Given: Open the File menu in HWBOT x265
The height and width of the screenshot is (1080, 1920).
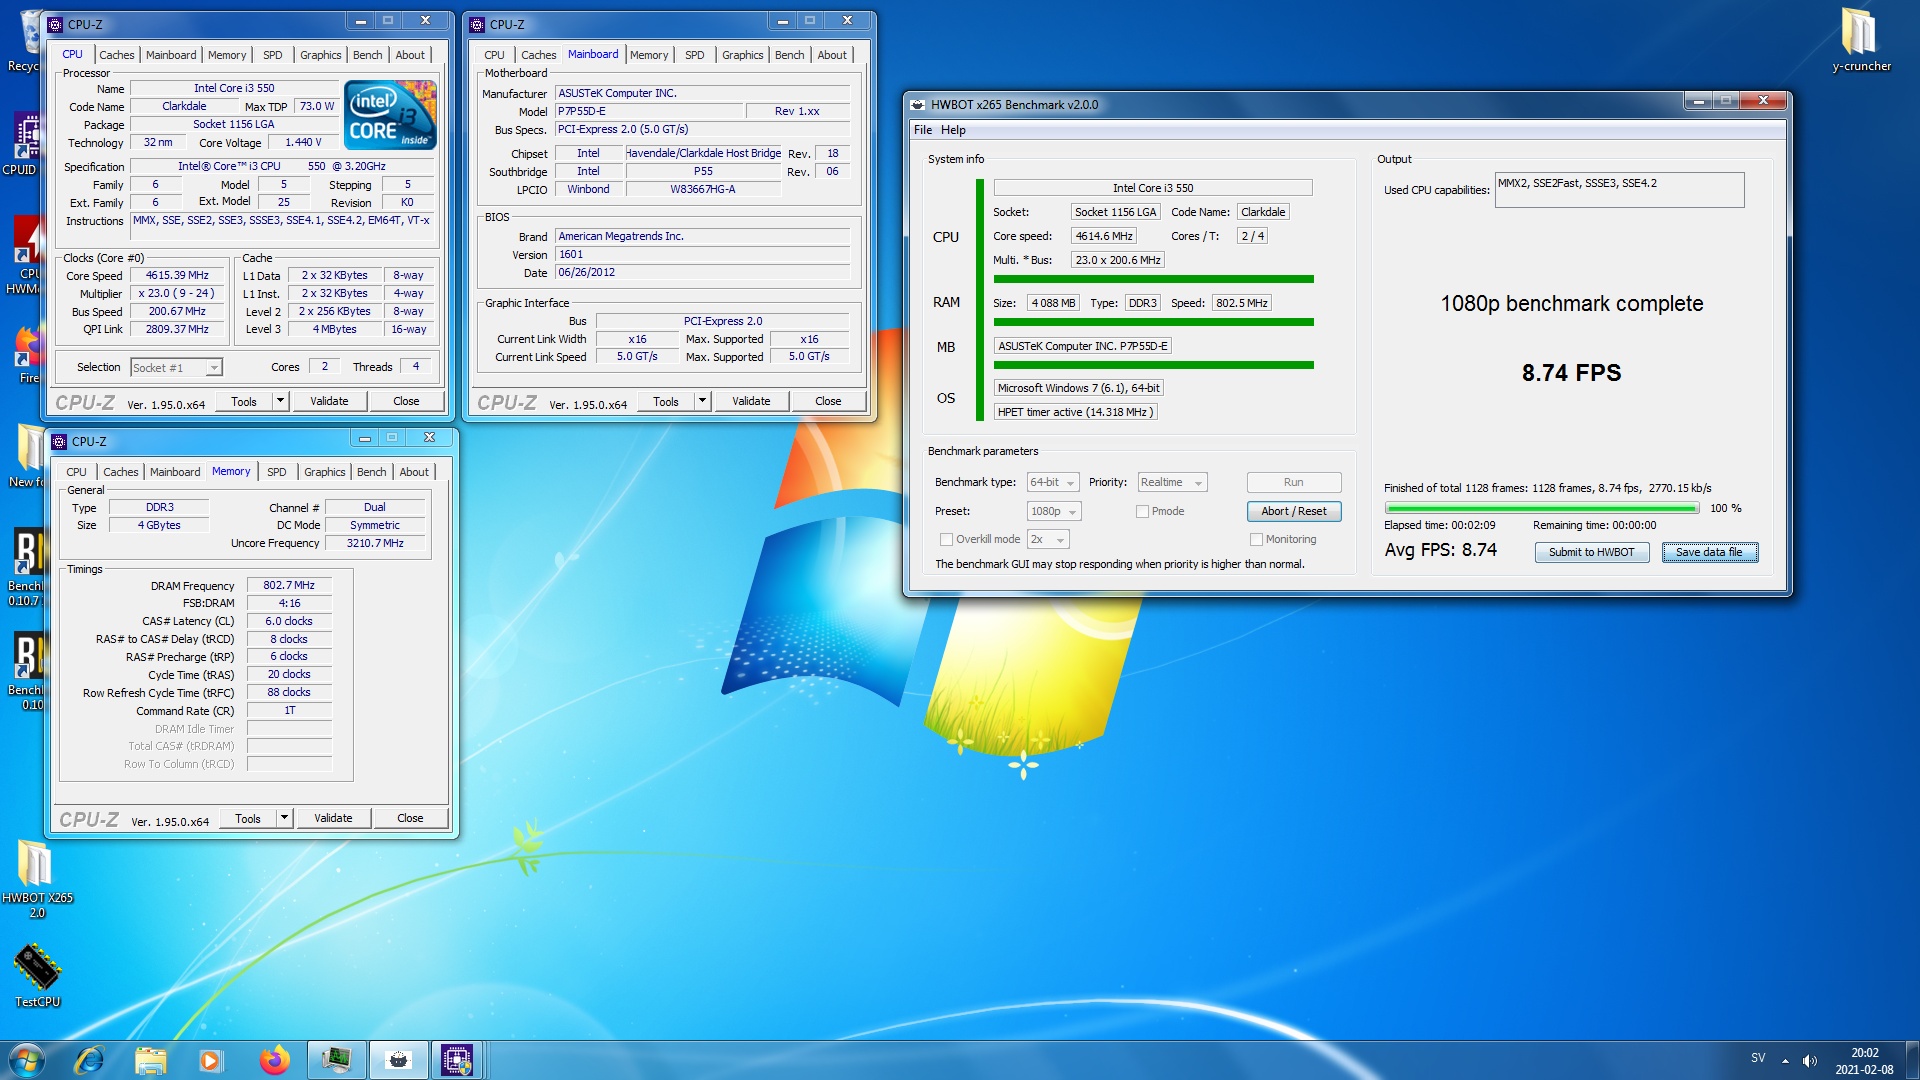Looking at the screenshot, I should [922, 130].
